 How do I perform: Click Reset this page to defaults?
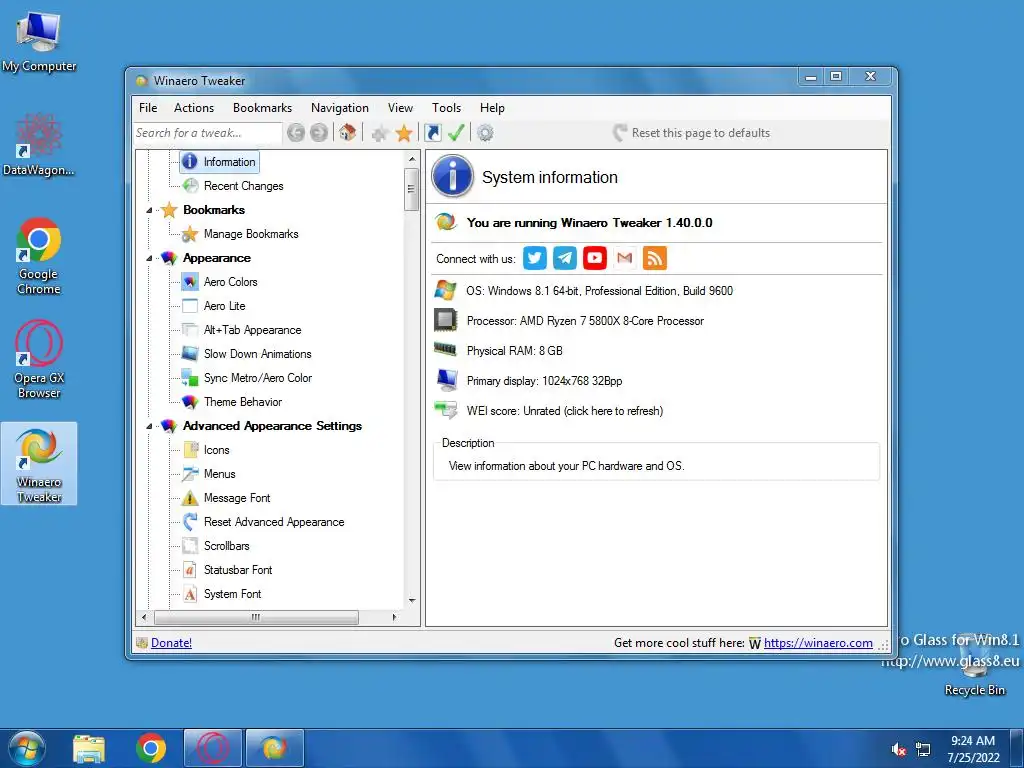692,133
